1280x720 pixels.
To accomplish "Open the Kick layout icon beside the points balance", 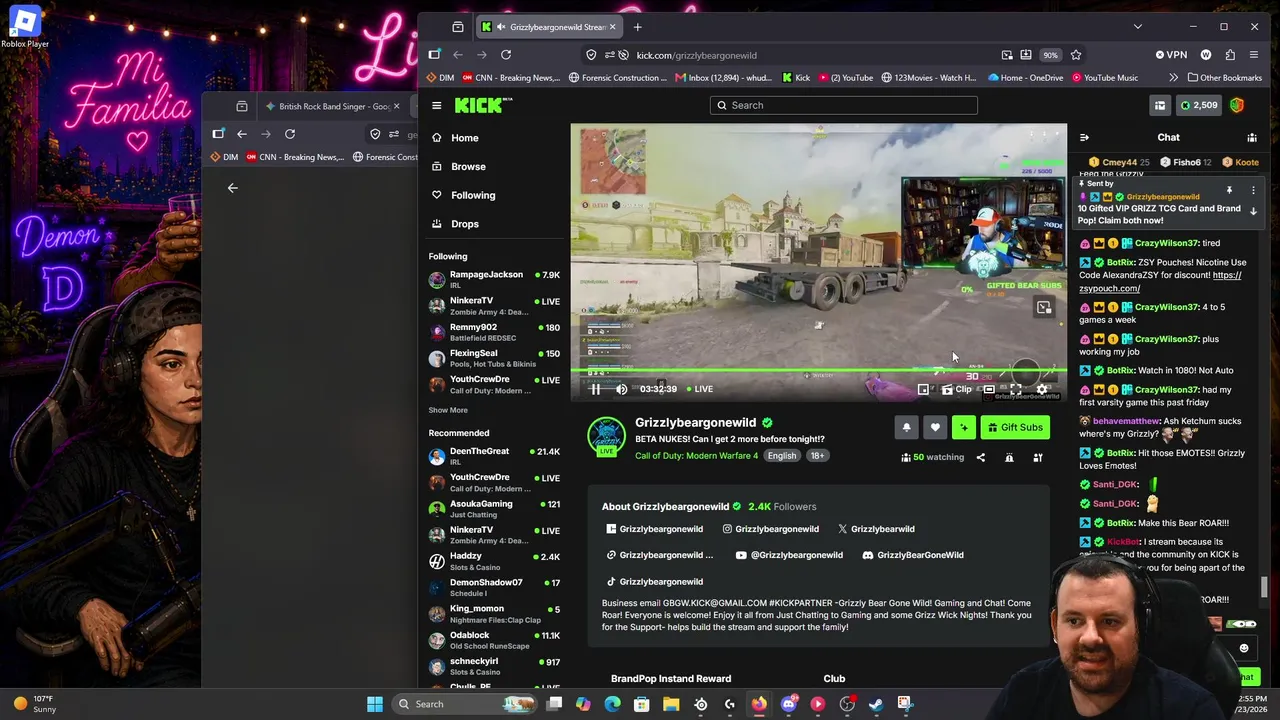I will (x=1160, y=105).
